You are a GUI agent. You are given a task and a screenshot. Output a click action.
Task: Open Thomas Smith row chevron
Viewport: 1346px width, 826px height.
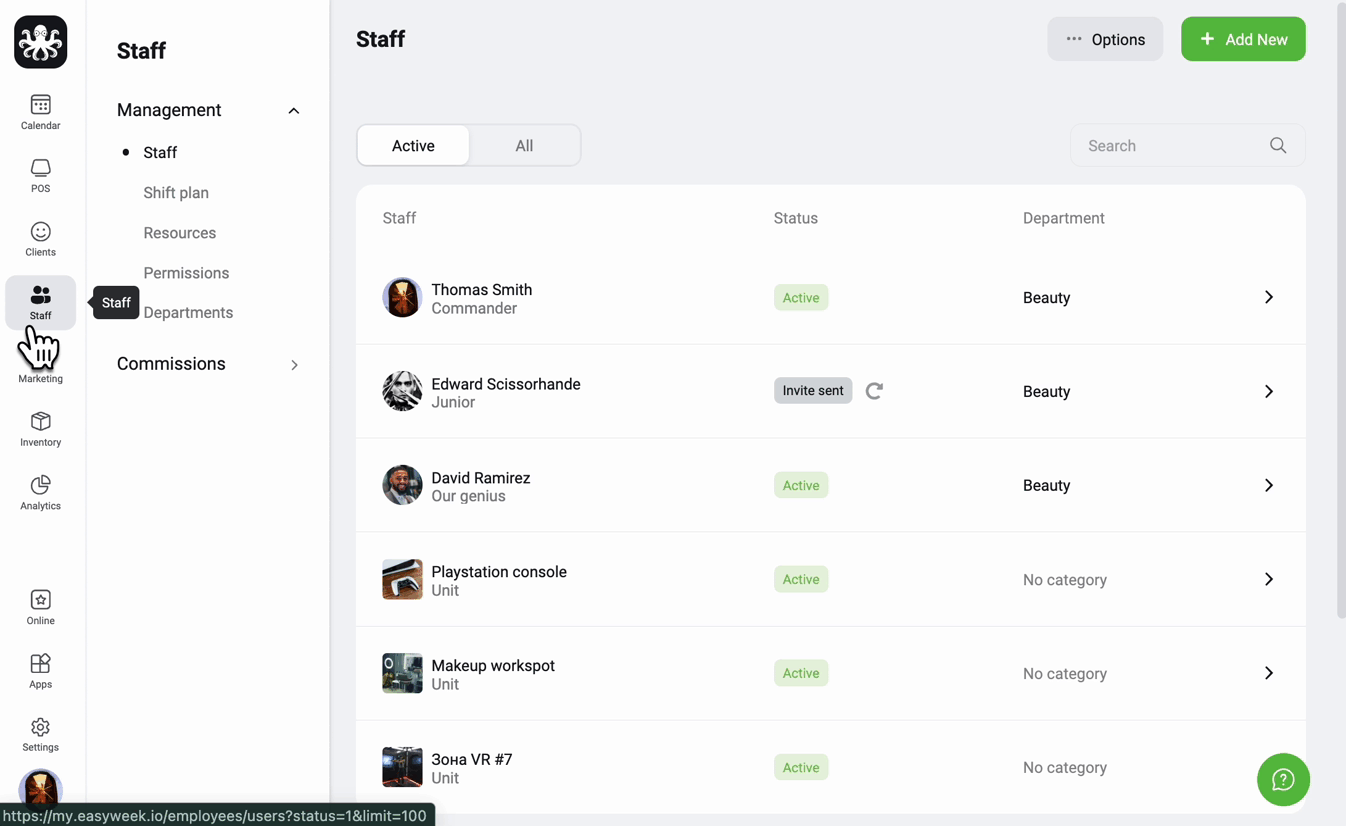click(x=1269, y=297)
